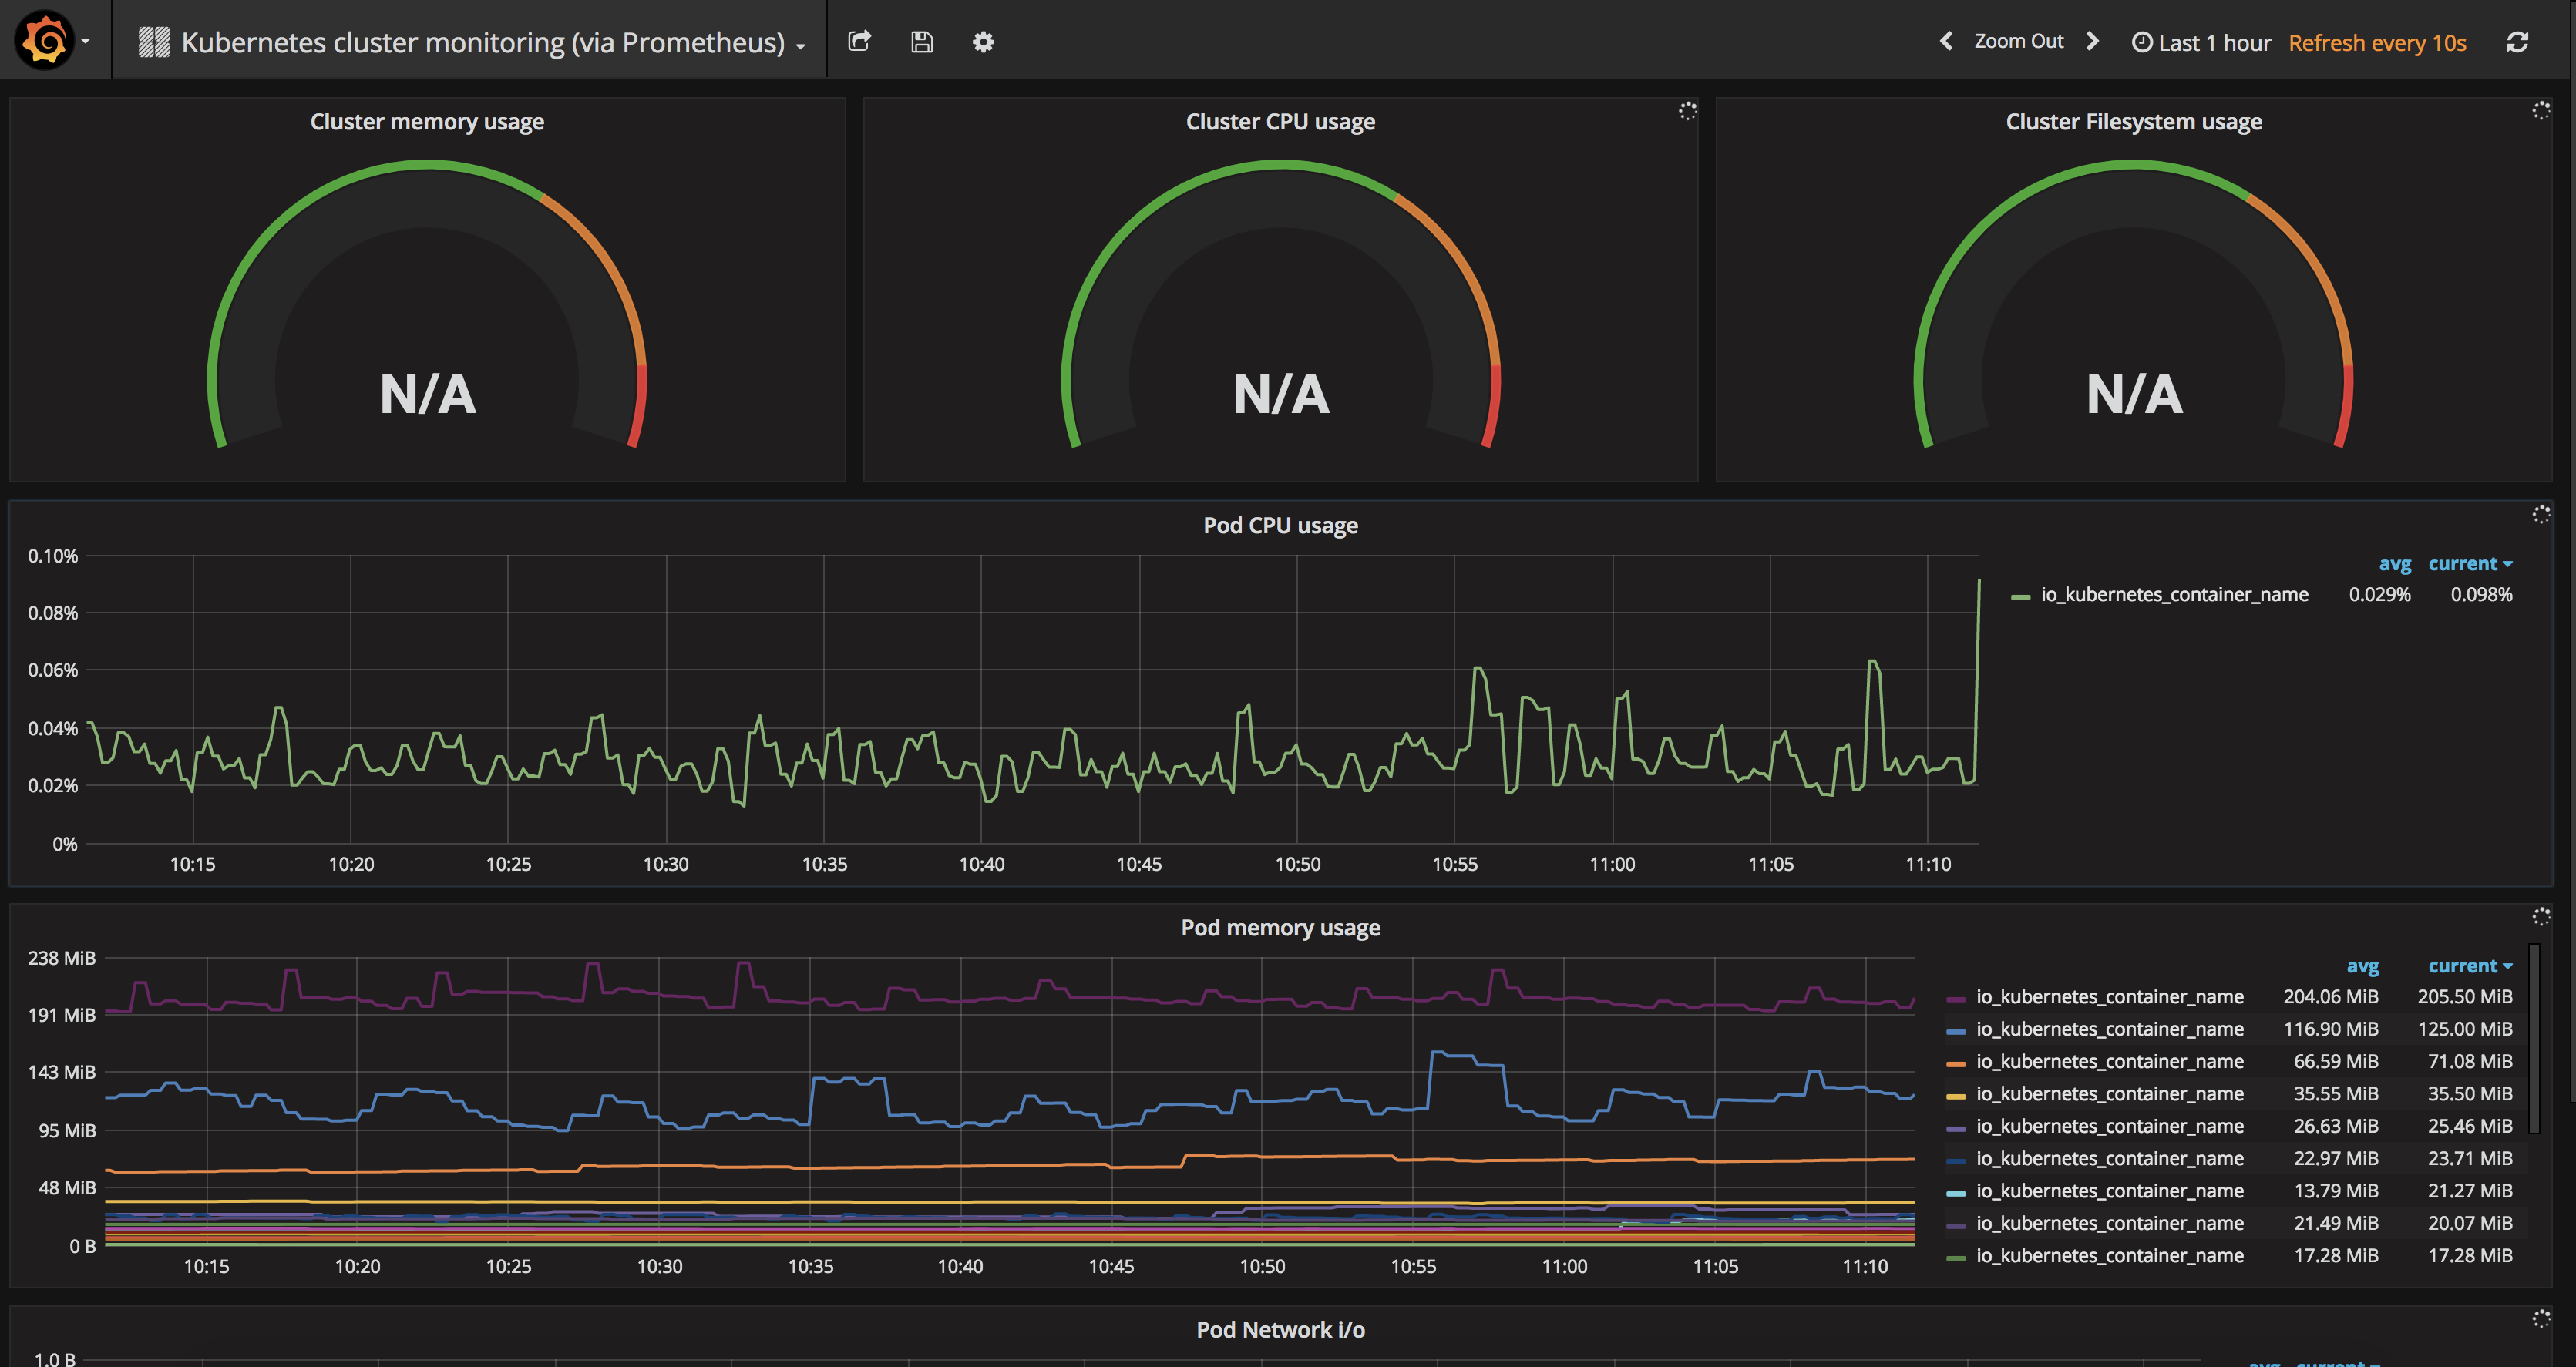
Task: Toggle memory series with 116.90 MiB avg
Action: click(x=2109, y=1028)
